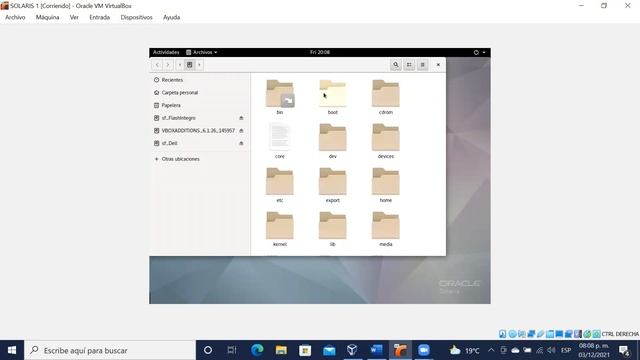Open the weather widget showing 19°C
640x360 pixels.
464,350
